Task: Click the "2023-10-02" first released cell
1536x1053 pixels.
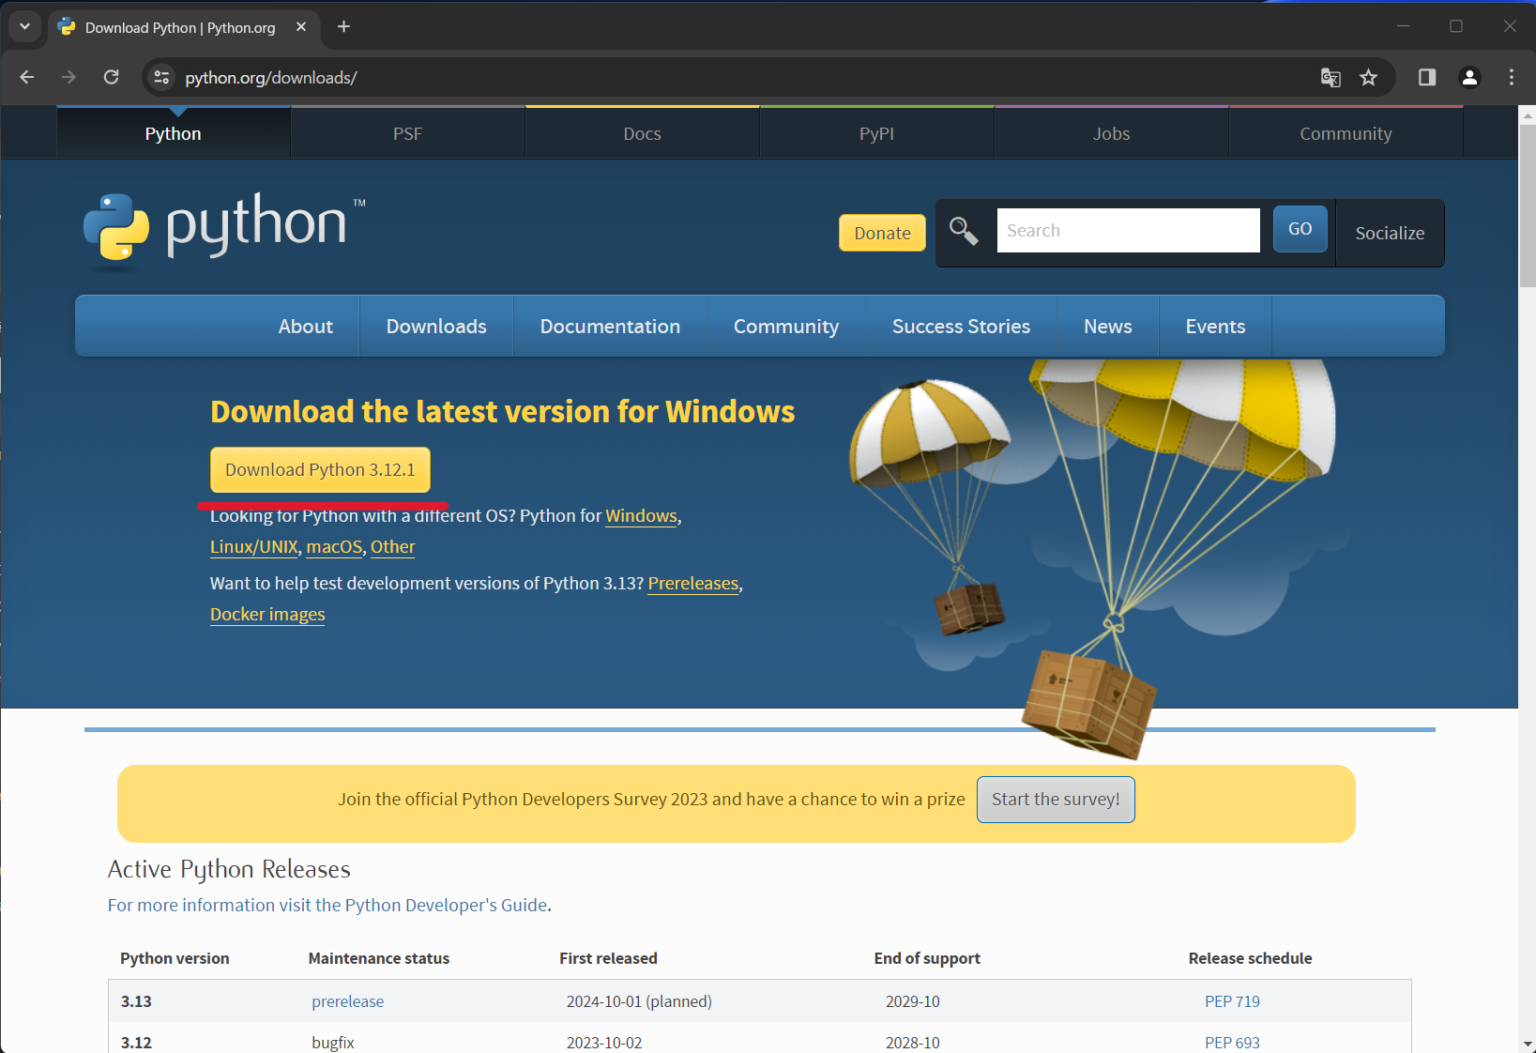Action: pyautogui.click(x=604, y=1042)
